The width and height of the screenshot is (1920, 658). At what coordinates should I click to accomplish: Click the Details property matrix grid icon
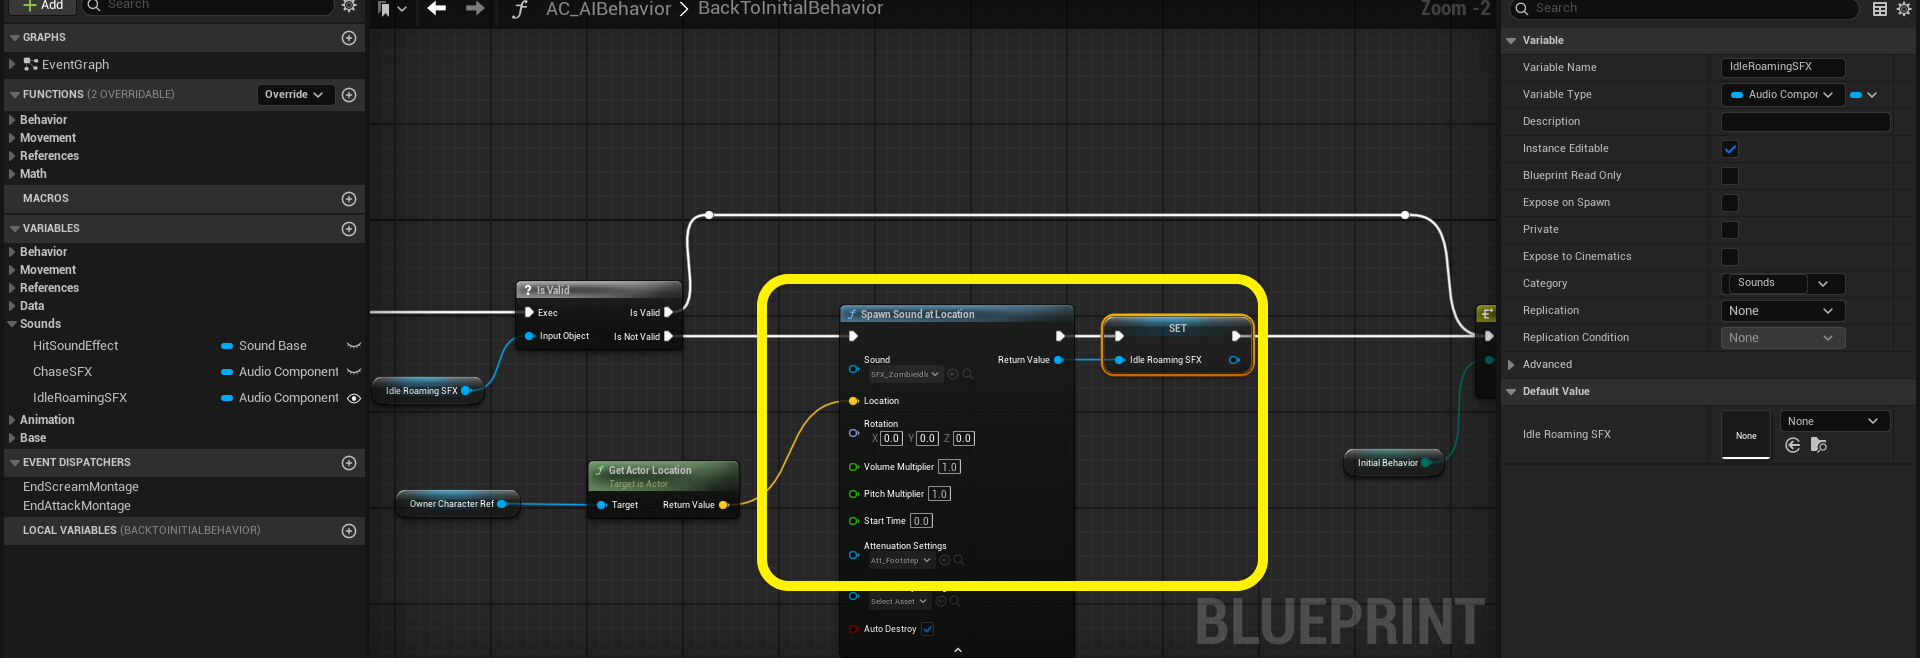click(1880, 9)
